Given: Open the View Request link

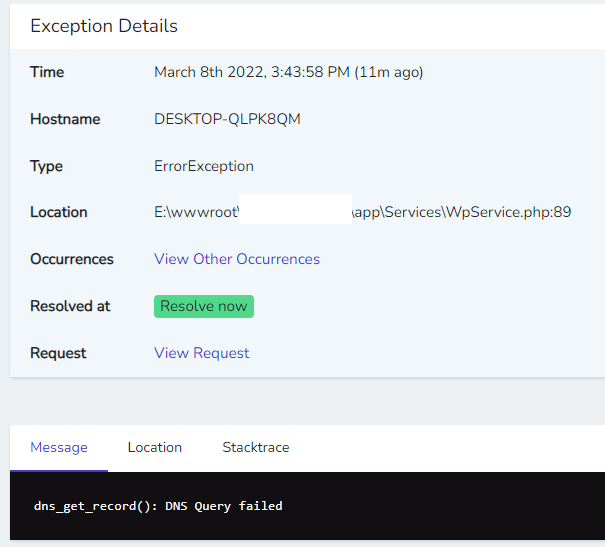Looking at the screenshot, I should click(202, 353).
